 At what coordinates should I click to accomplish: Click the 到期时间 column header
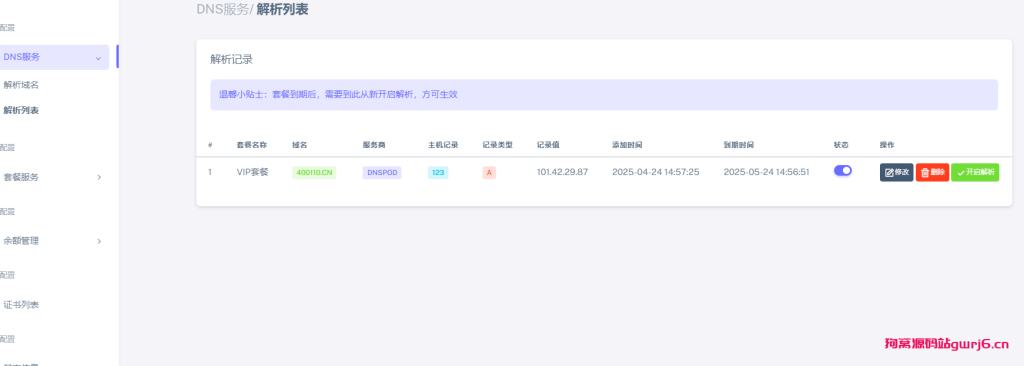[739, 144]
